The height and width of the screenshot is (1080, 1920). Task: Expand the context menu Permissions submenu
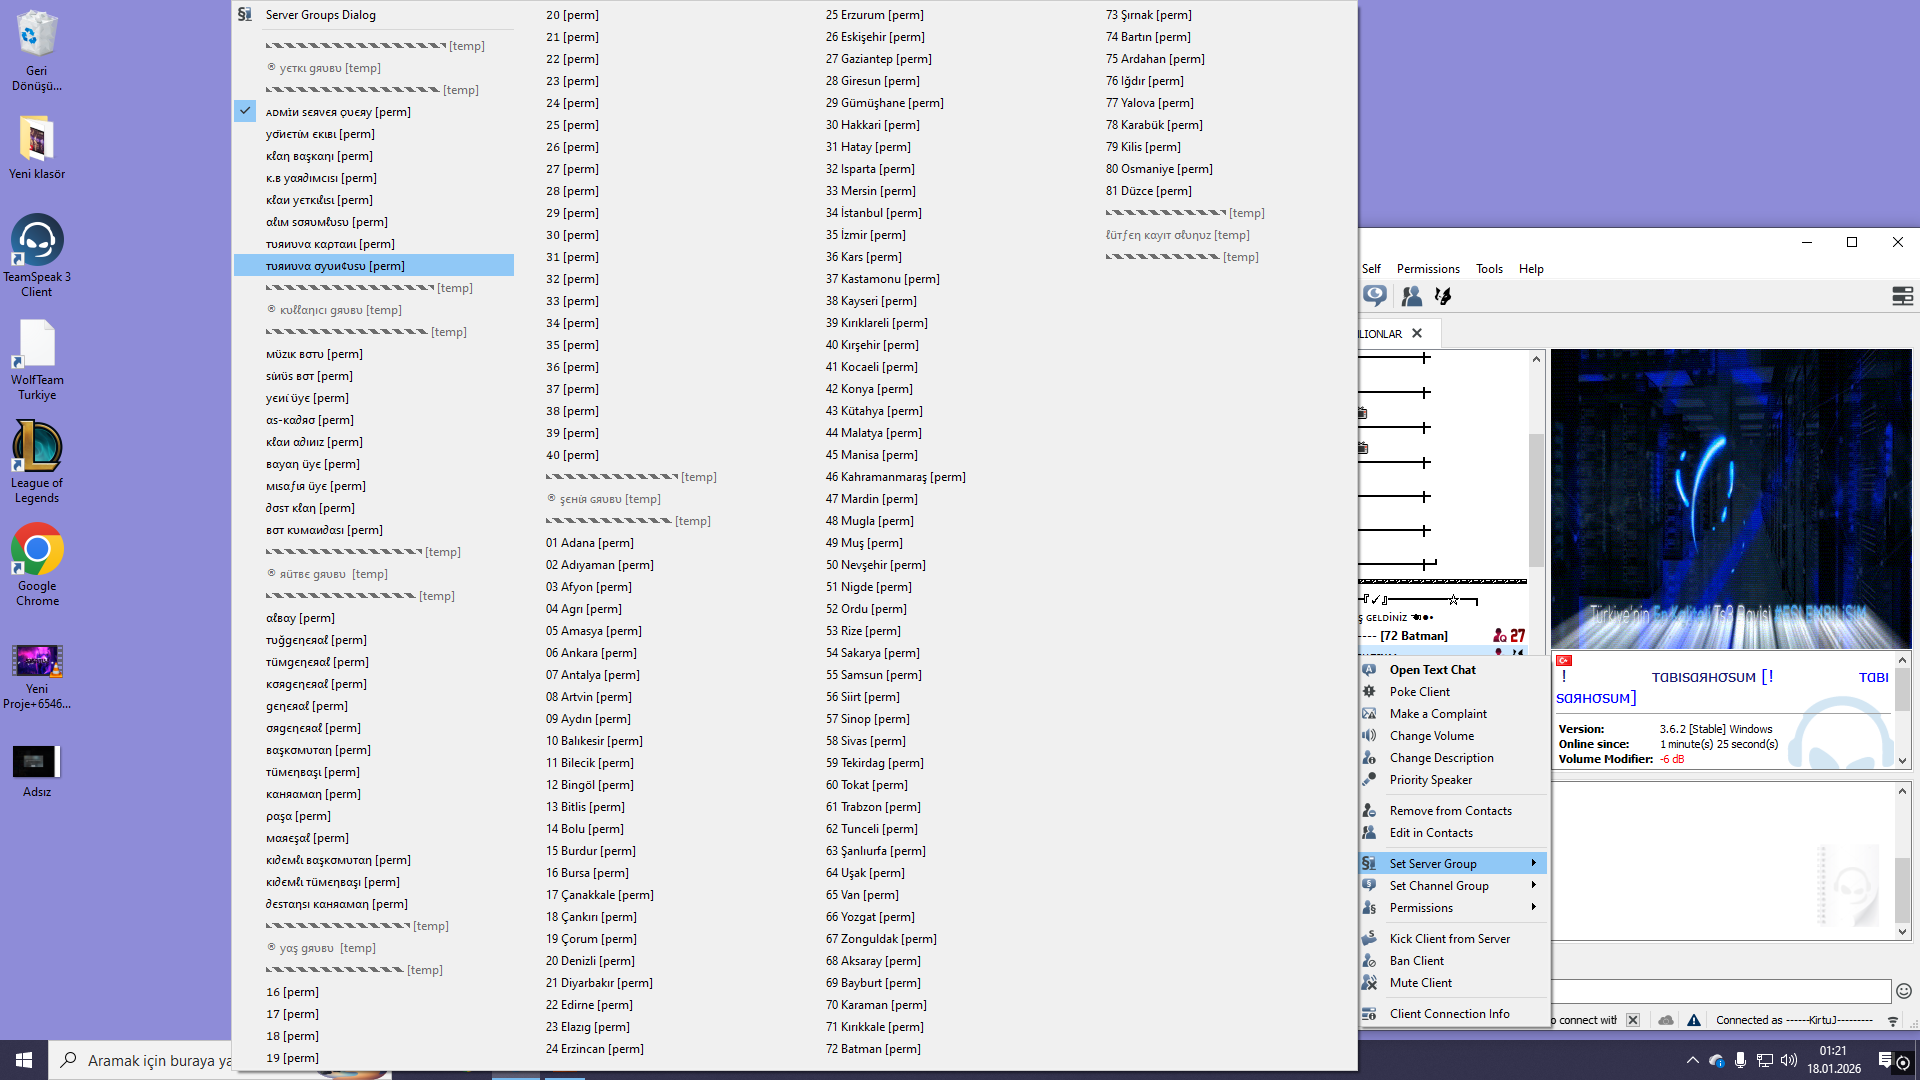[1453, 908]
